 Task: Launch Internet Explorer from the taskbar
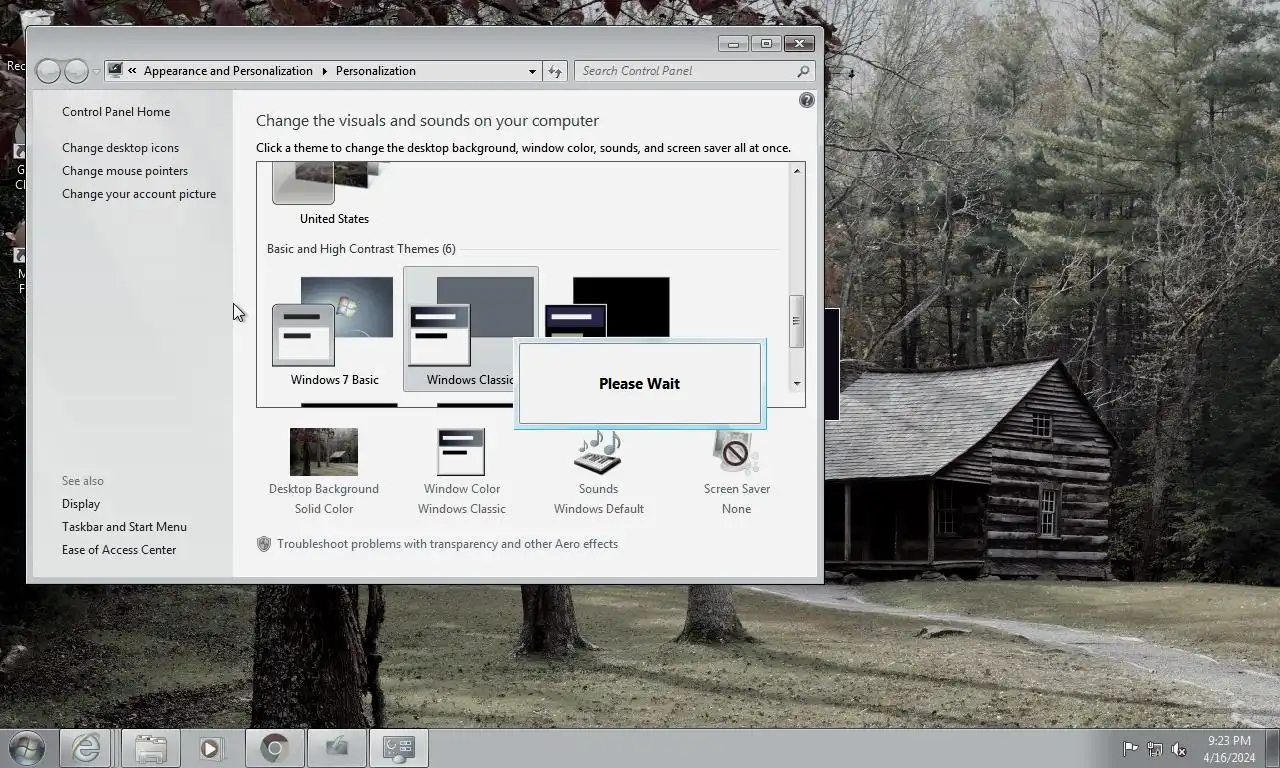85,748
